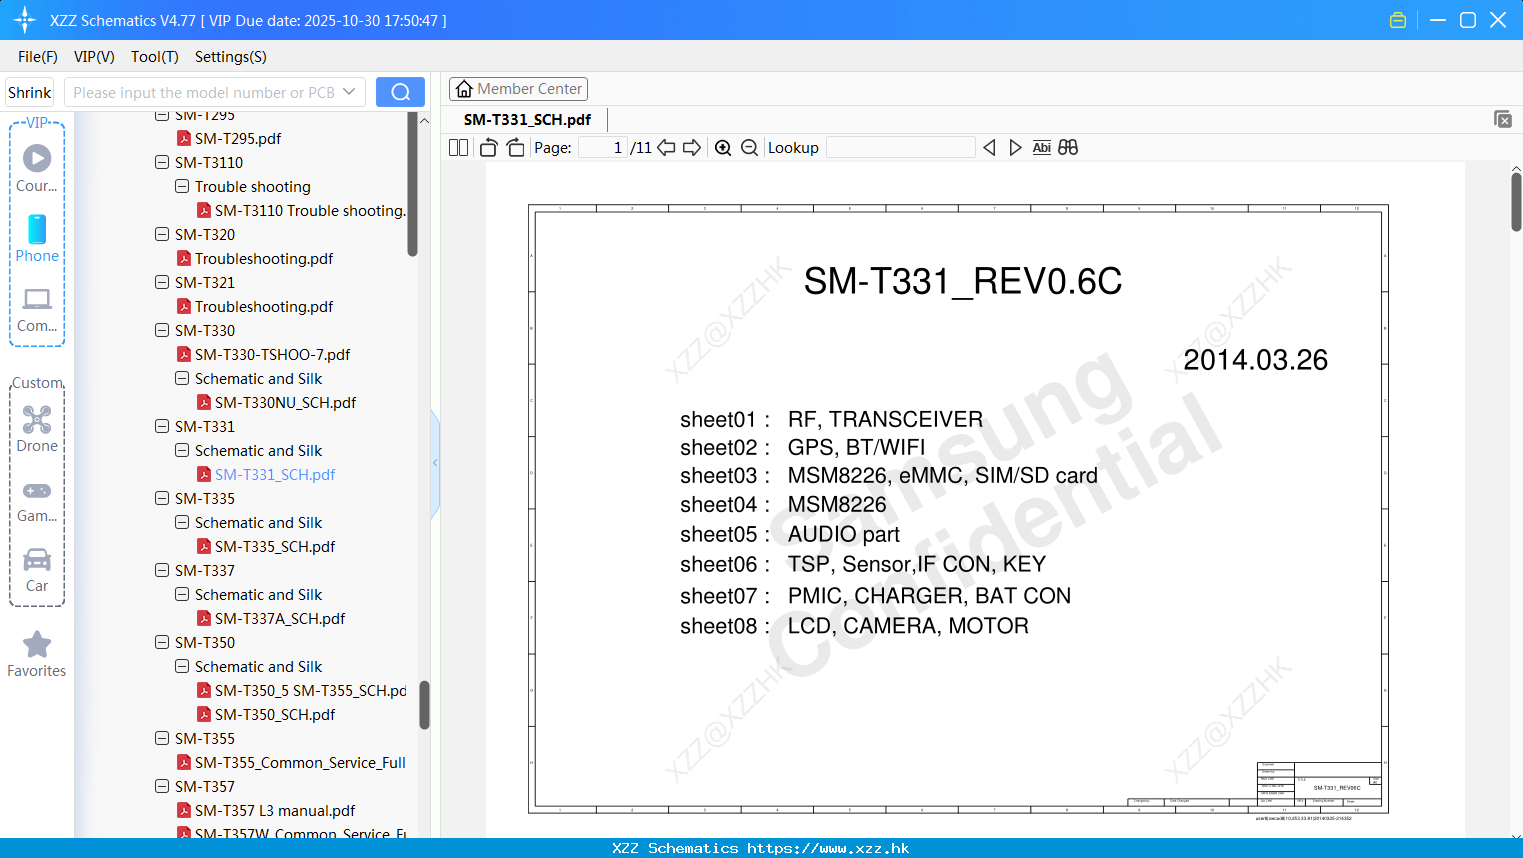Click the SM-T357W_Common_Service file row
The width and height of the screenshot is (1523, 858).
[291, 832]
